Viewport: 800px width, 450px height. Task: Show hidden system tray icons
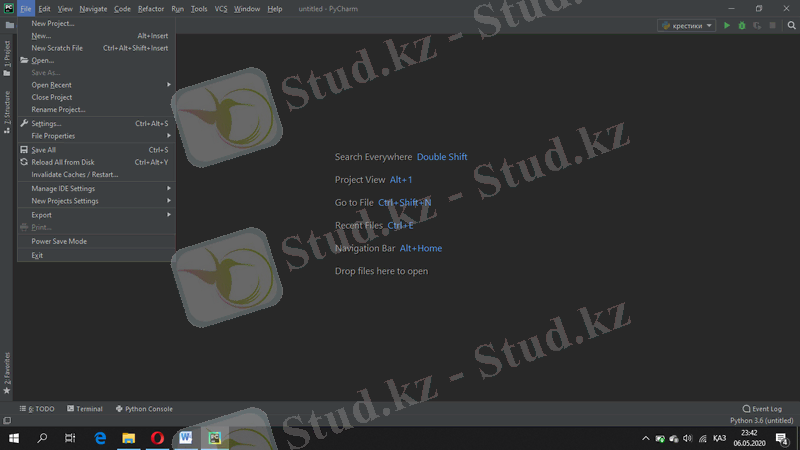[646, 438]
